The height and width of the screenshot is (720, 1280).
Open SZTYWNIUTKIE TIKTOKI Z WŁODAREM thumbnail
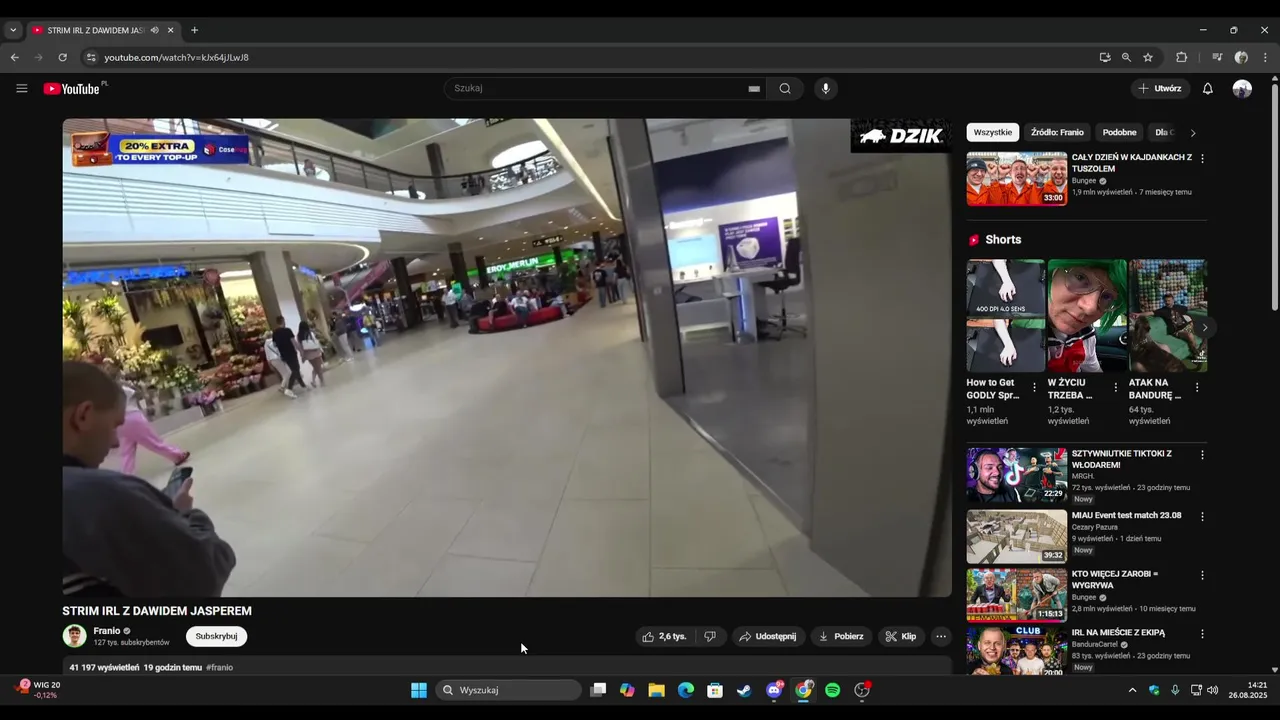1016,475
